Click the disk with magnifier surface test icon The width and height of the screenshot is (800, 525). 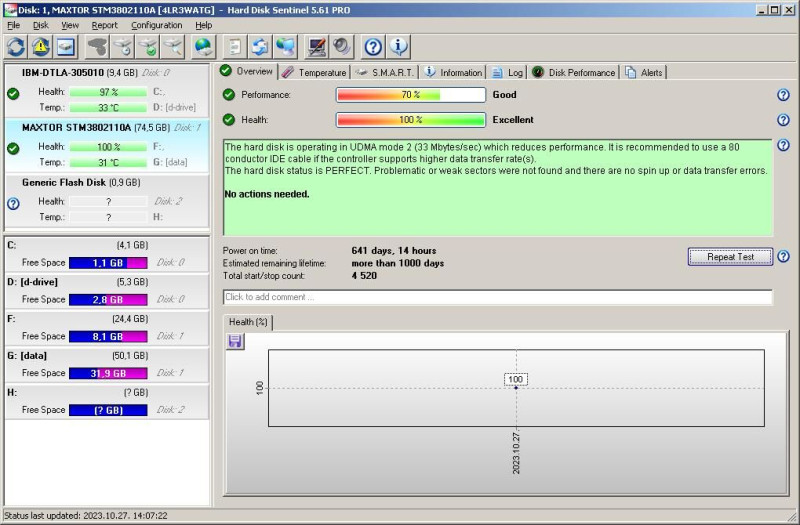173,47
